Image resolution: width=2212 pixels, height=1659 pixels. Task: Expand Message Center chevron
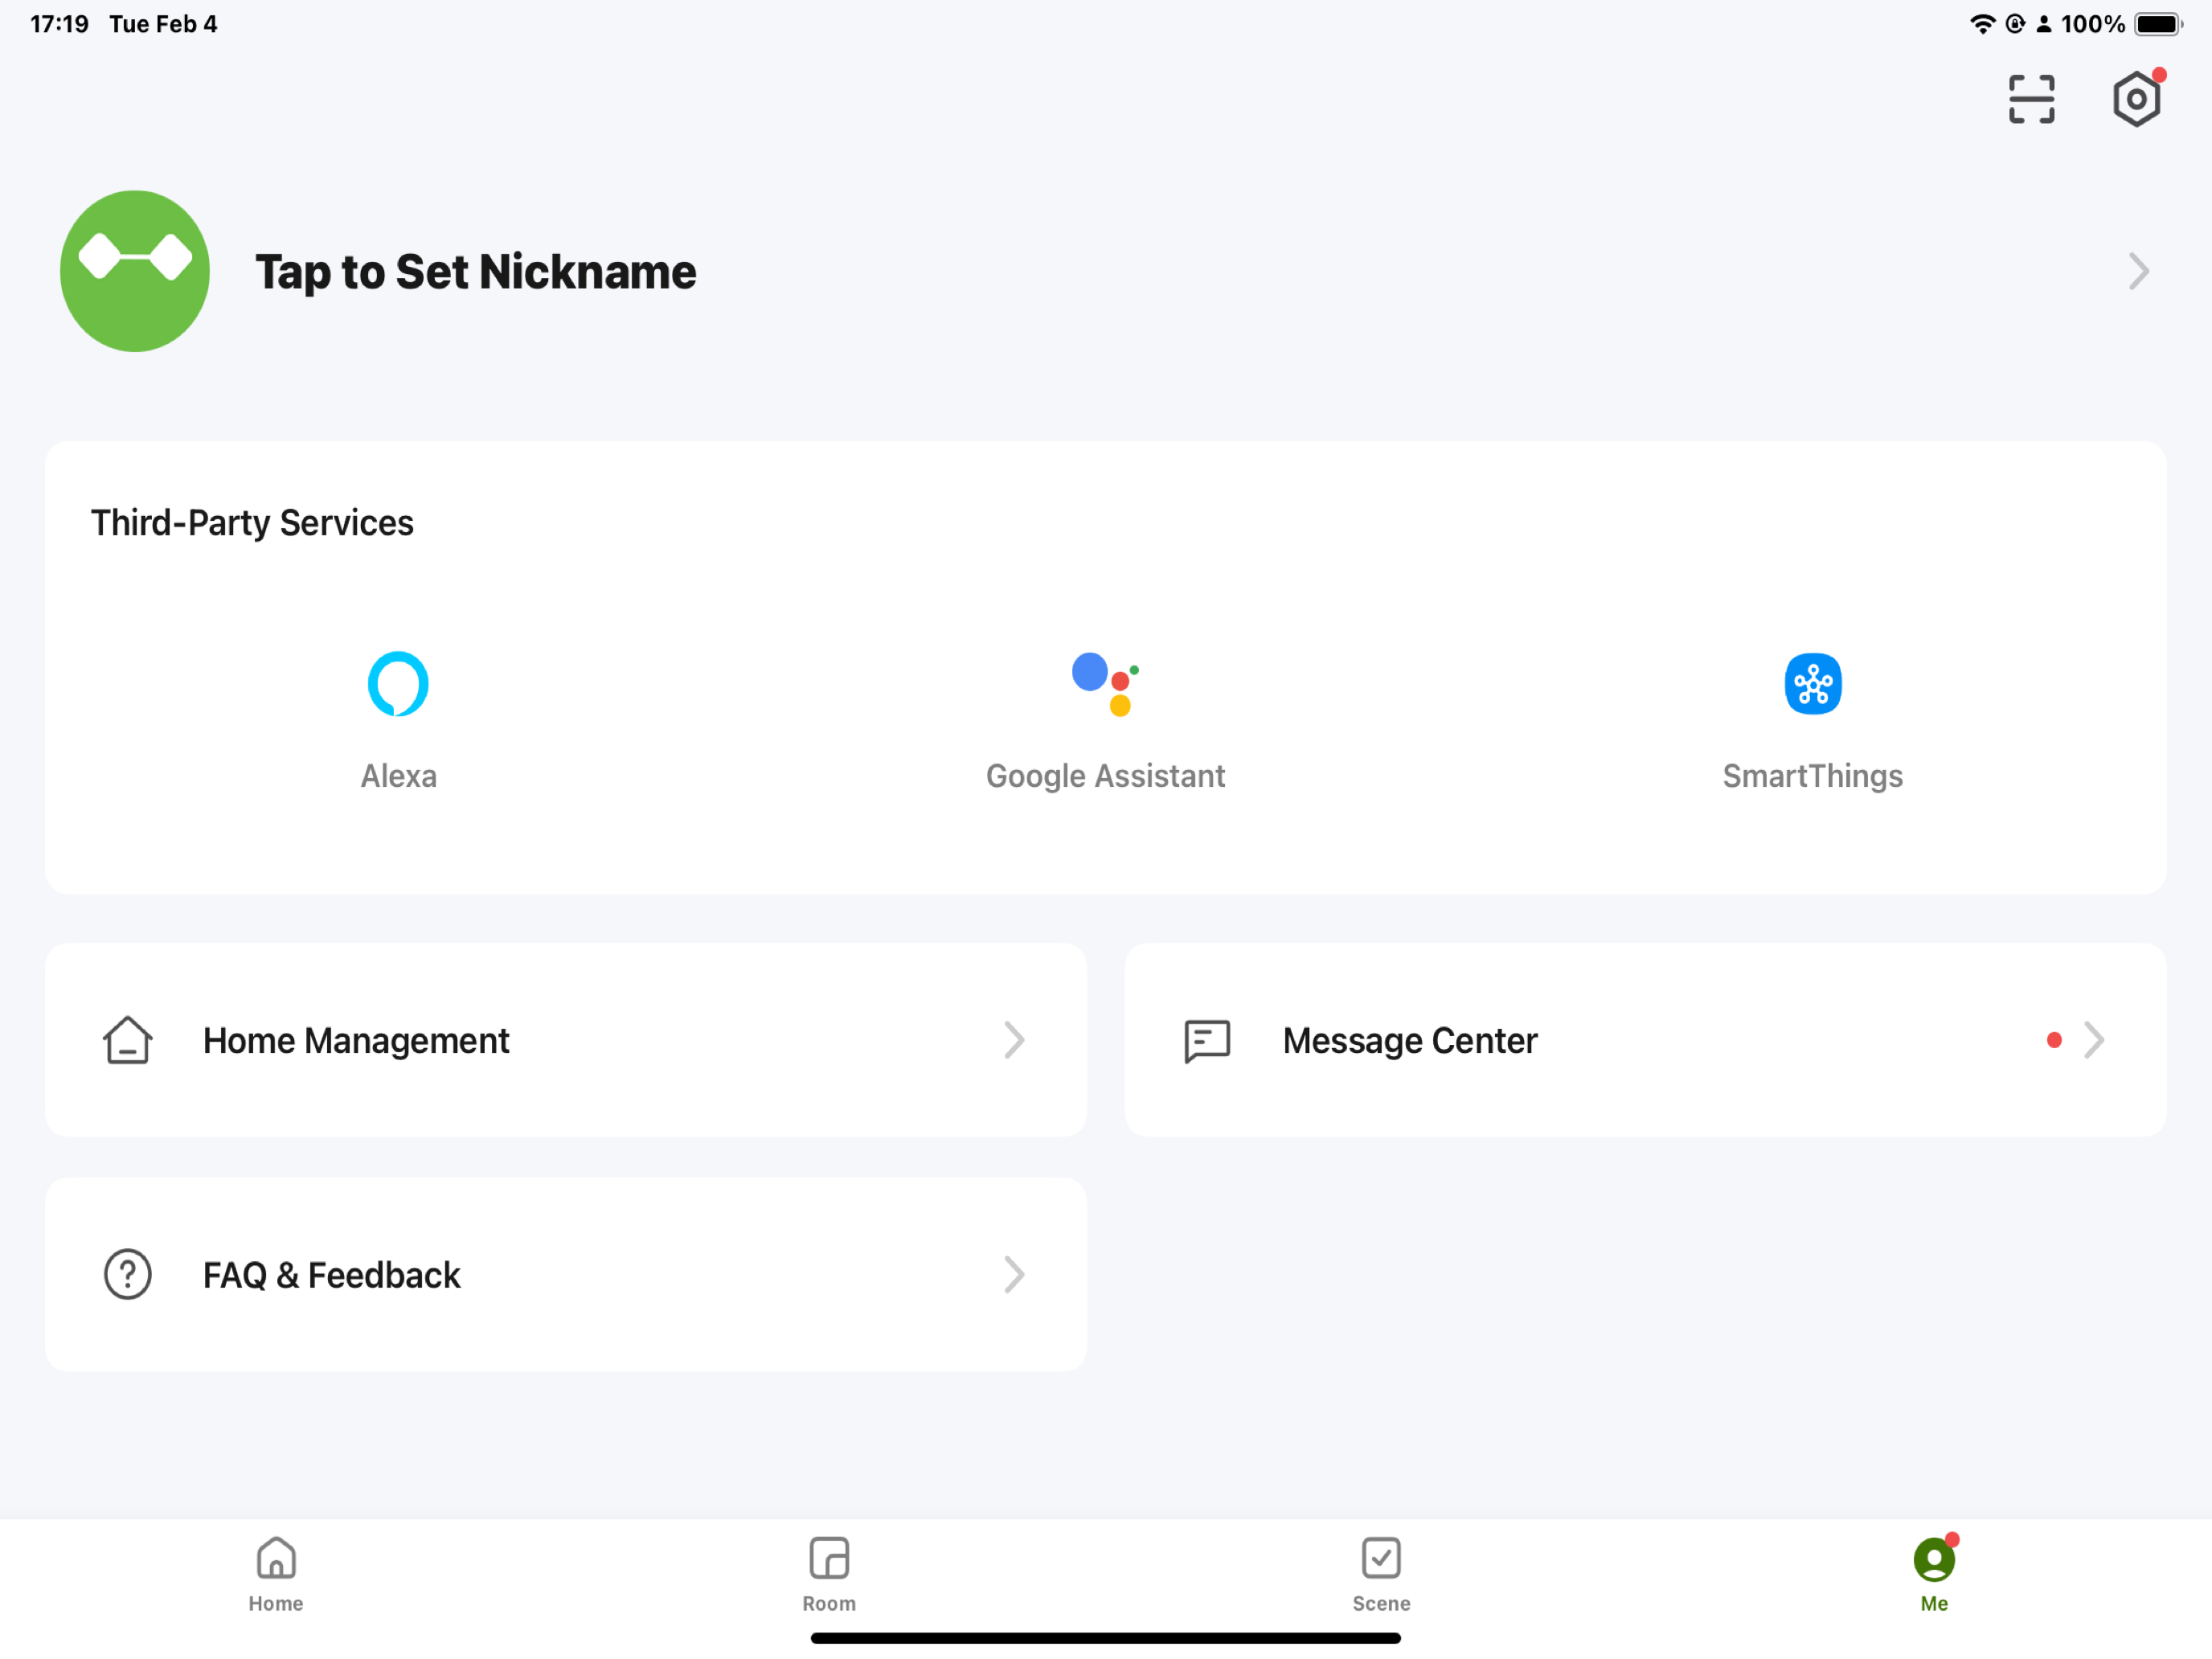tap(2094, 1040)
